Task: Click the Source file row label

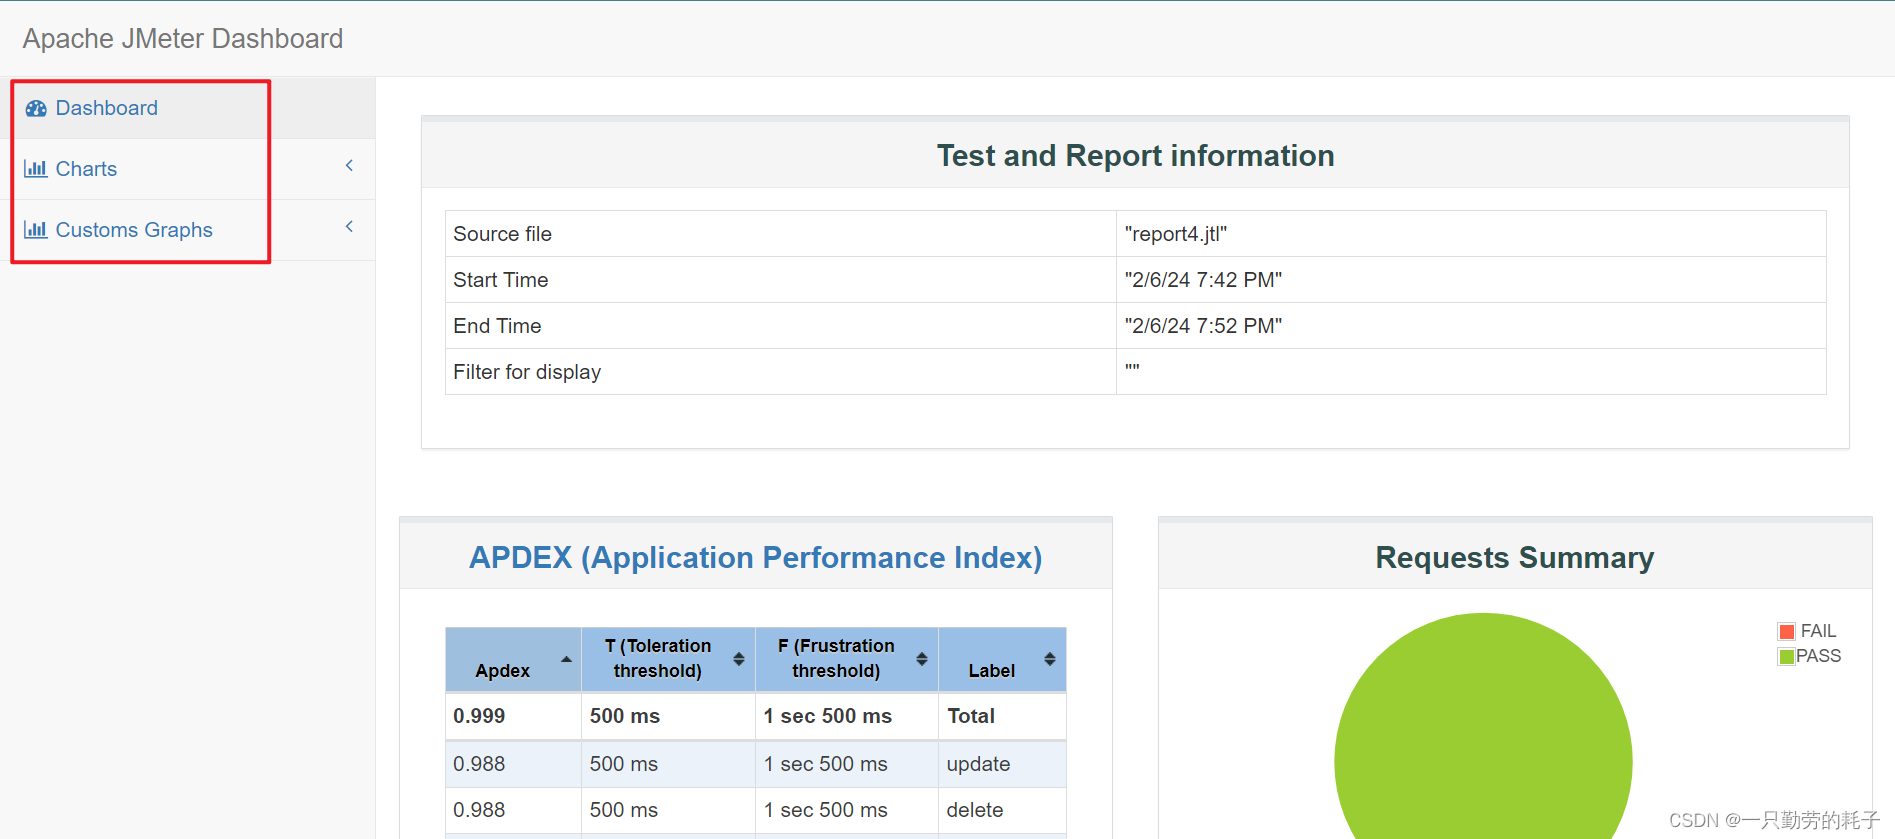Action: (502, 234)
